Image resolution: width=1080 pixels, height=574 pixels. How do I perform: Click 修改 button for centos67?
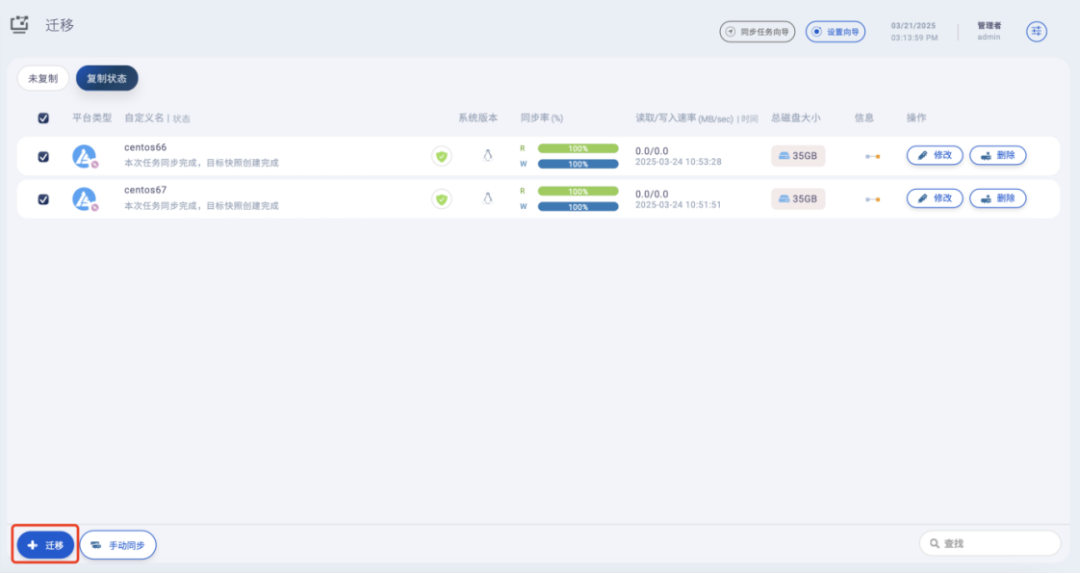tap(934, 198)
